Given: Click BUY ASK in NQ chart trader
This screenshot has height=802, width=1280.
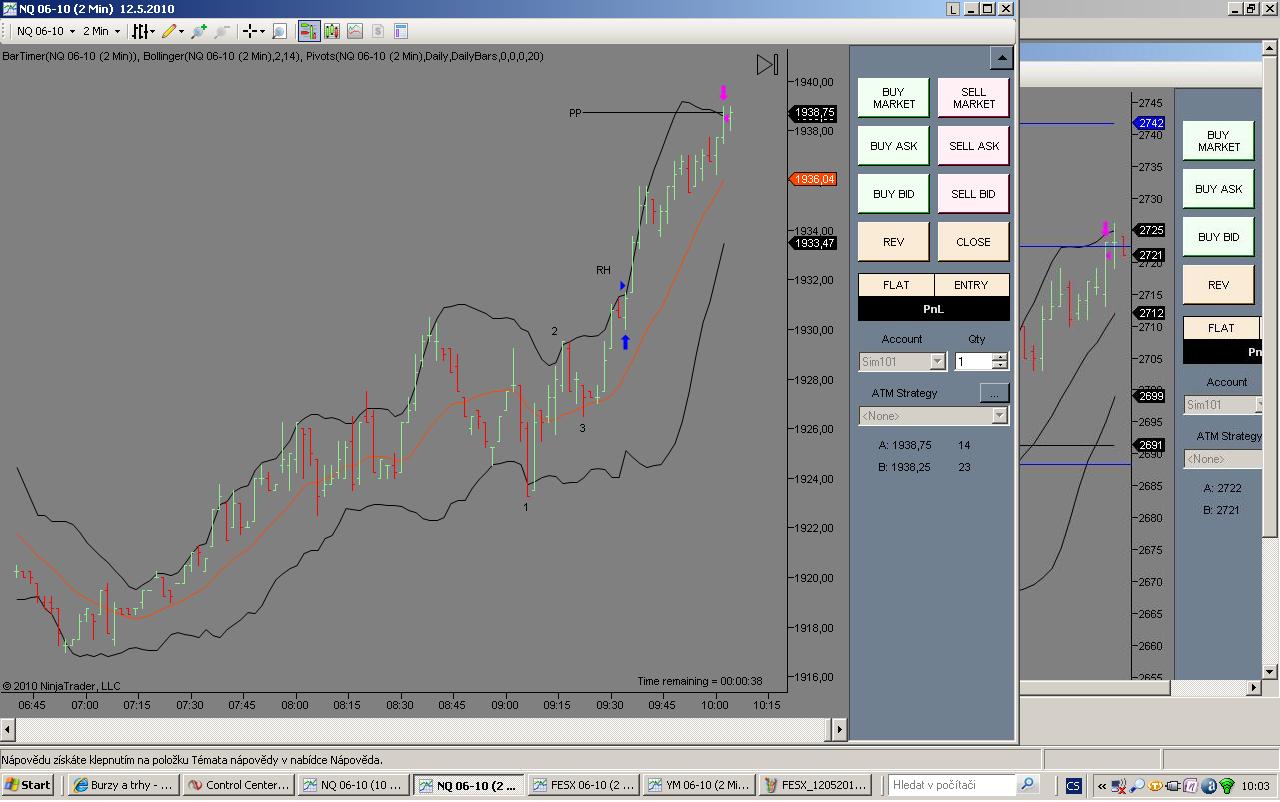Looking at the screenshot, I should click(894, 146).
